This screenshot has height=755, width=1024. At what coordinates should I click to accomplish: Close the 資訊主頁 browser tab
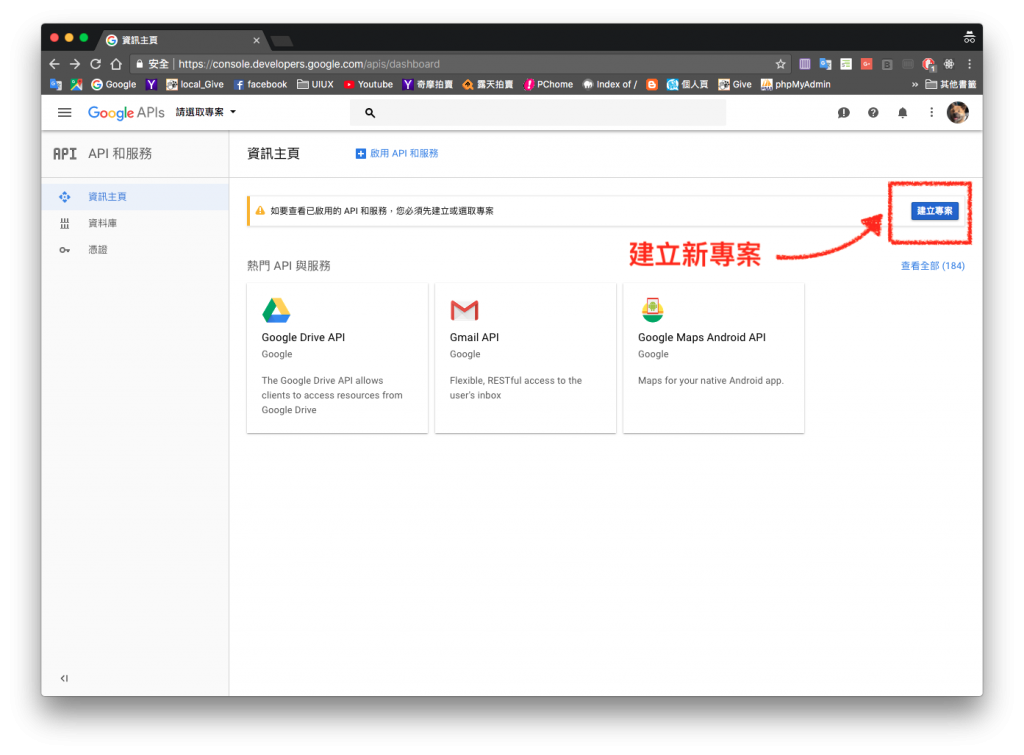point(257,40)
